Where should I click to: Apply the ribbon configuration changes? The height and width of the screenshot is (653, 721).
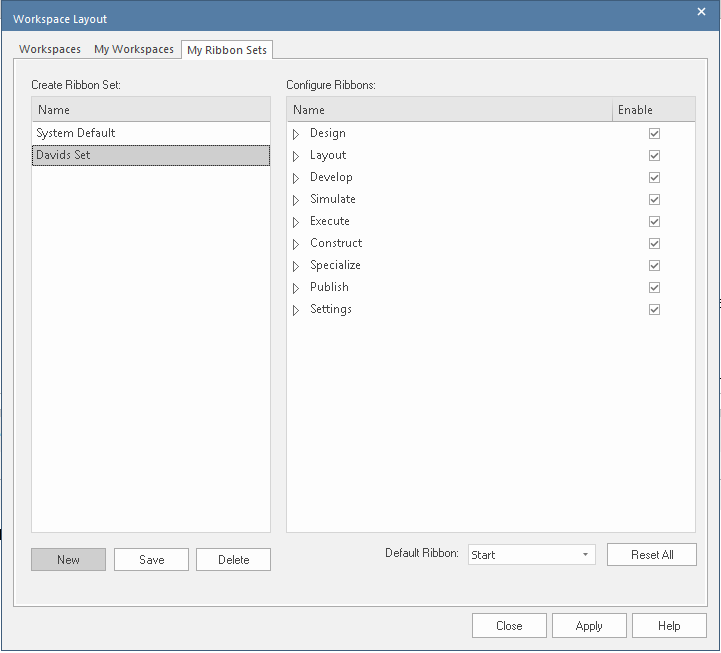[589, 626]
